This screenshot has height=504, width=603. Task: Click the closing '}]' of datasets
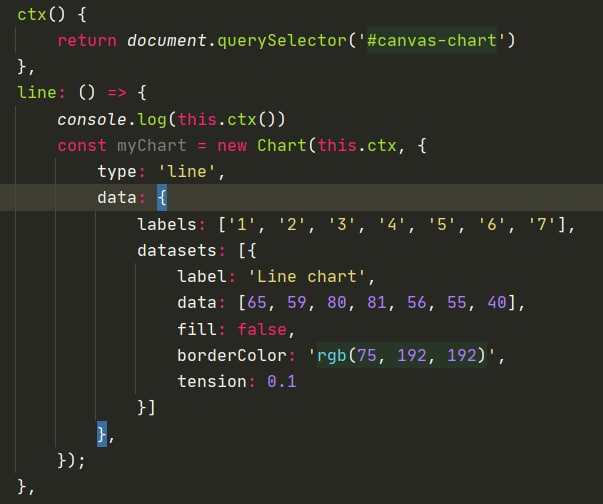147,408
